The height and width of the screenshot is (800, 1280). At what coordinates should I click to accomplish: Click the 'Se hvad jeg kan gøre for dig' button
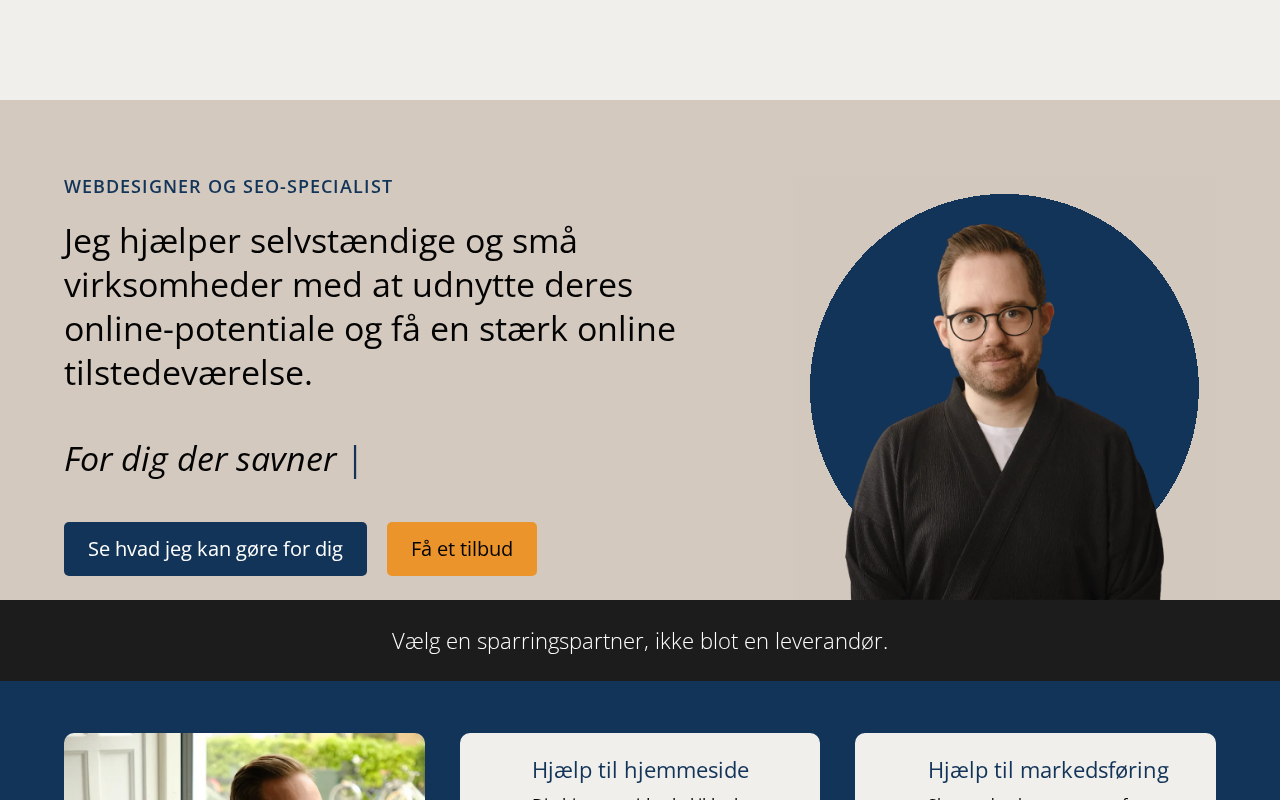(215, 549)
